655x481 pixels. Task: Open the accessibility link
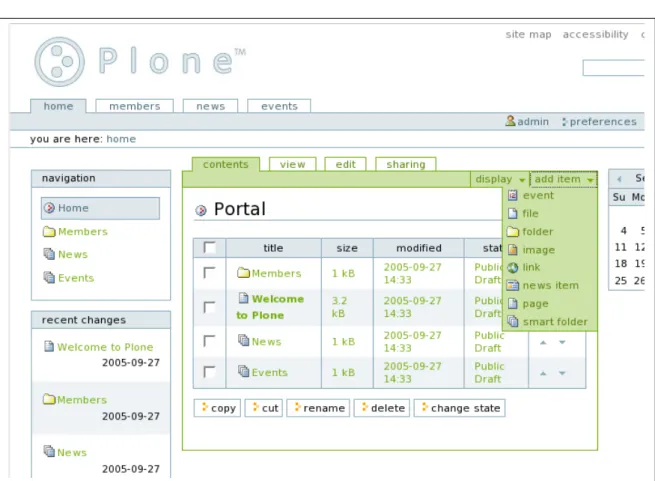coord(595,34)
